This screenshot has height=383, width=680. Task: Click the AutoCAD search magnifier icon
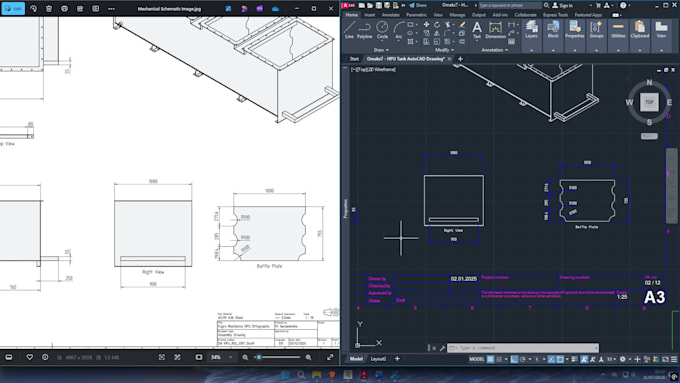click(546, 5)
